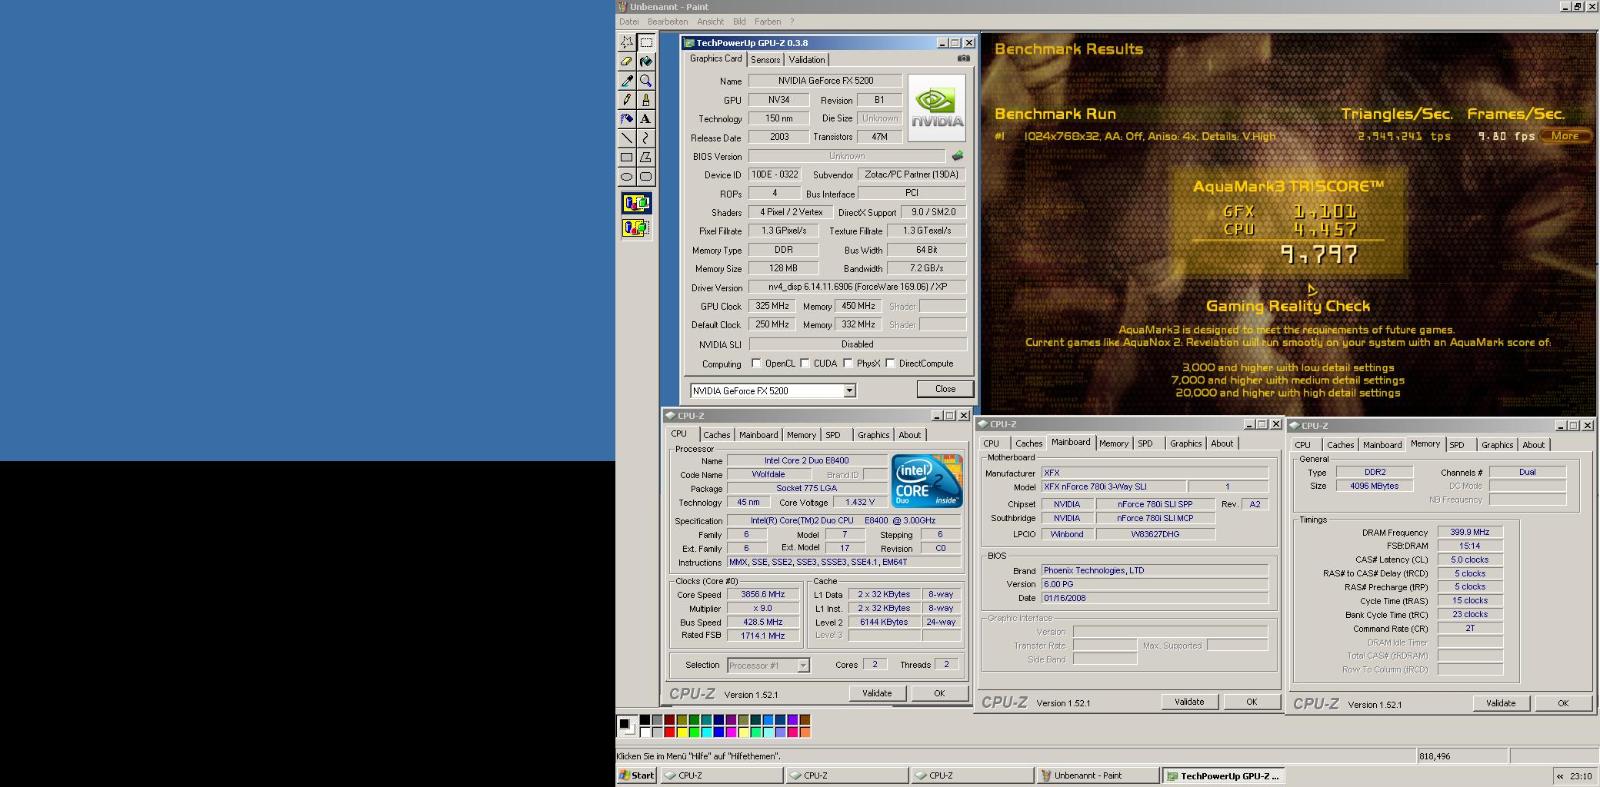
Task: Choose the straight Line tool
Action: coord(627,137)
